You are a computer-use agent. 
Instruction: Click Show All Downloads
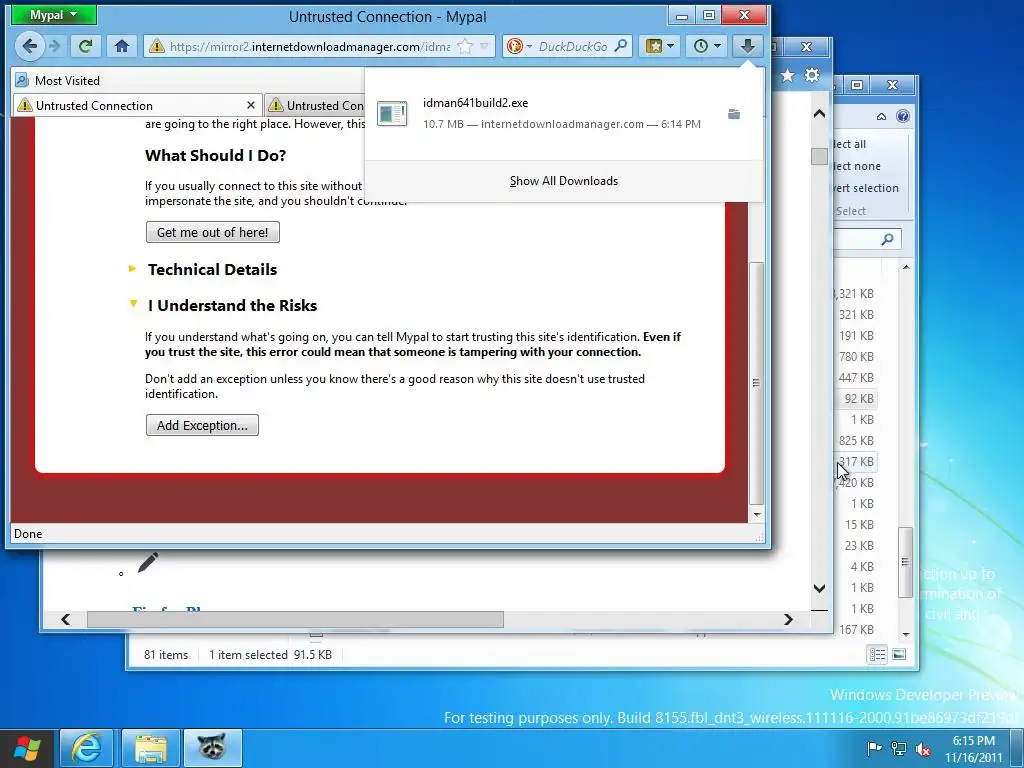click(x=564, y=181)
